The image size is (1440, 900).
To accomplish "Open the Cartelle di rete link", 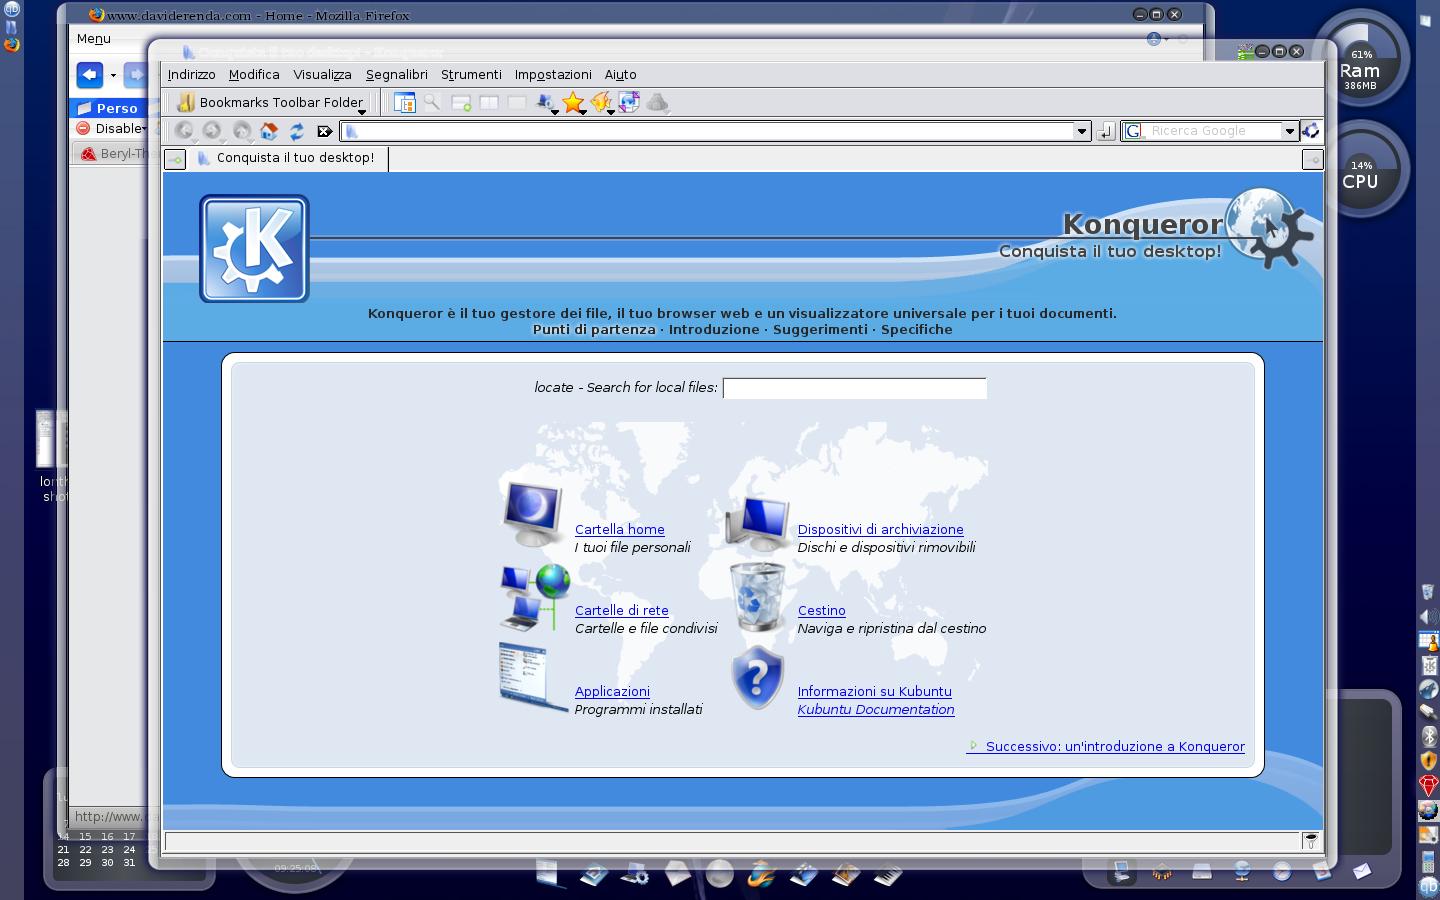I will 622,611.
